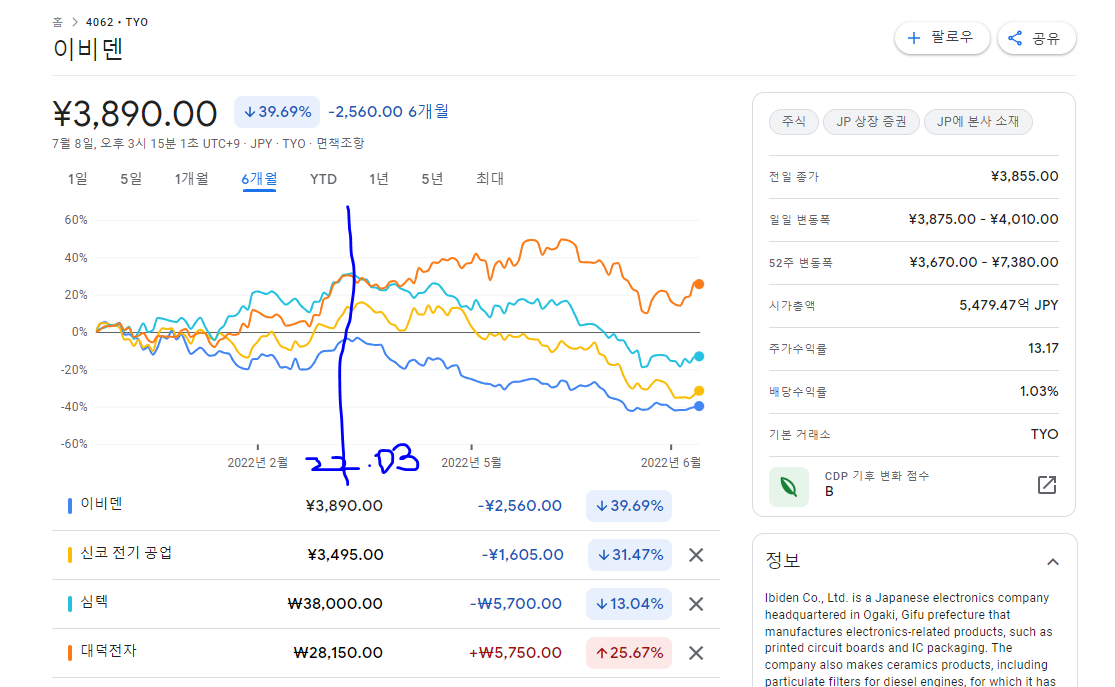Click the 주식 tag chip
The width and height of the screenshot is (1115, 687).
794,122
